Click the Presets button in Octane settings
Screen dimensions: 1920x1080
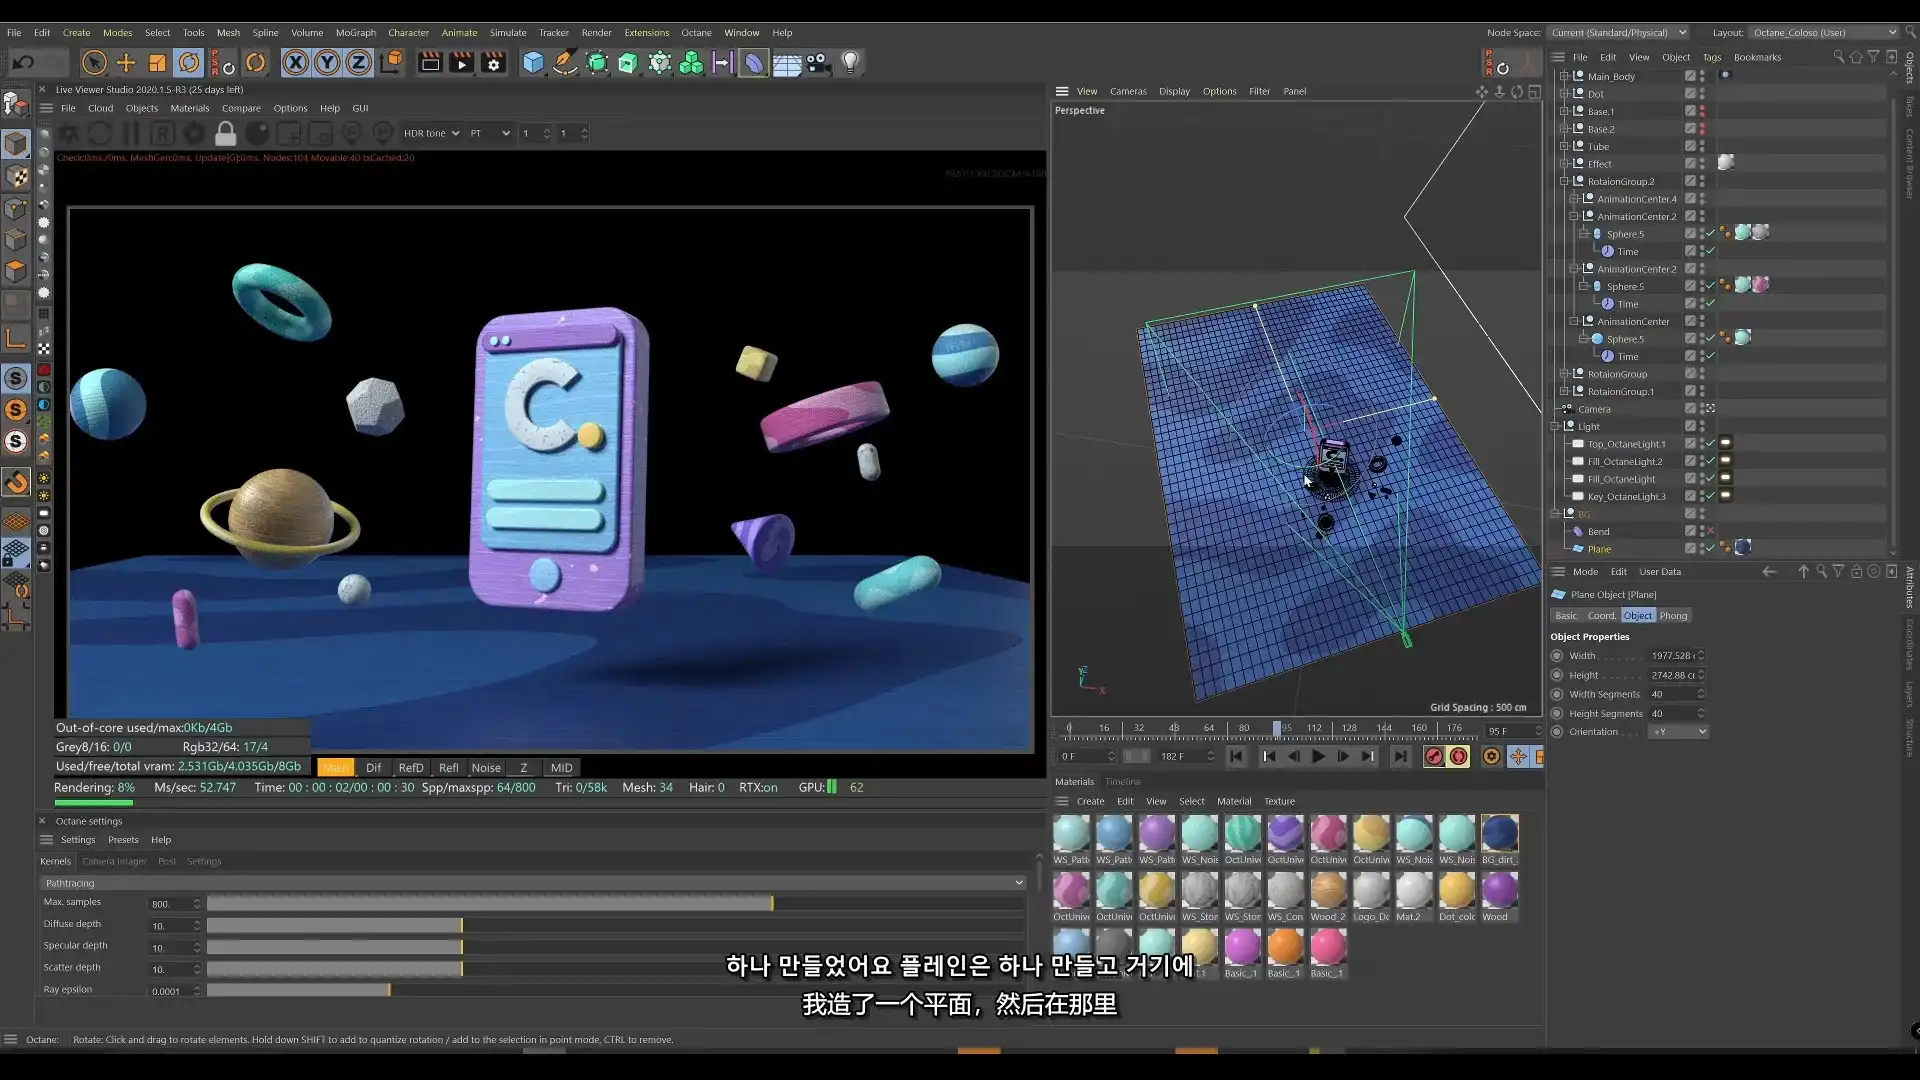[x=123, y=840]
